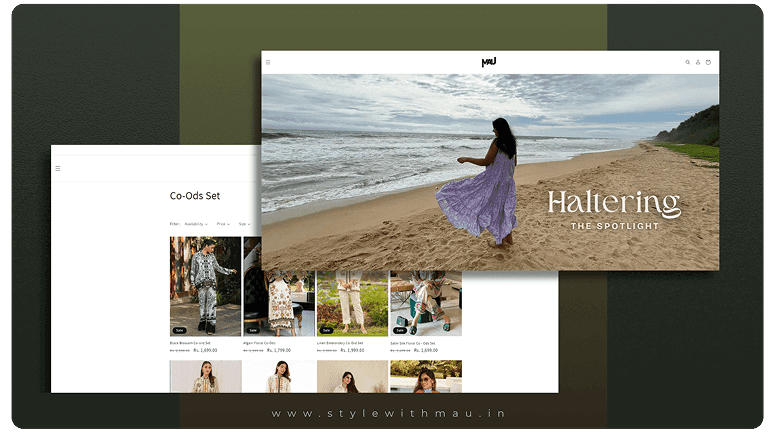Click the MAU logo in header
This screenshot has width=776, height=437.
tap(489, 62)
